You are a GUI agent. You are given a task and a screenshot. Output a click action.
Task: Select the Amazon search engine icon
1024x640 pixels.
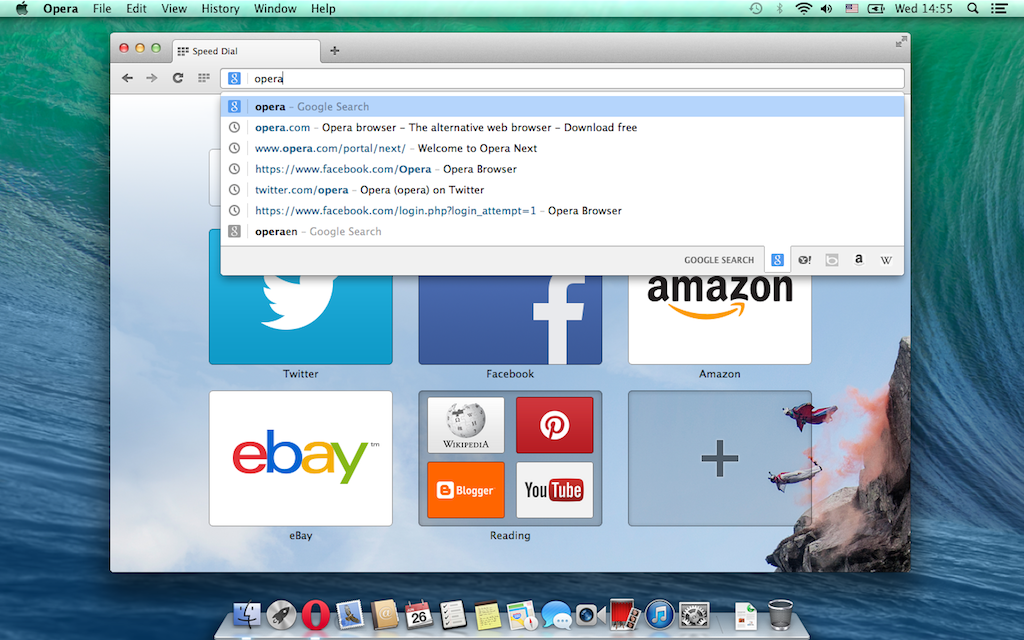click(858, 260)
